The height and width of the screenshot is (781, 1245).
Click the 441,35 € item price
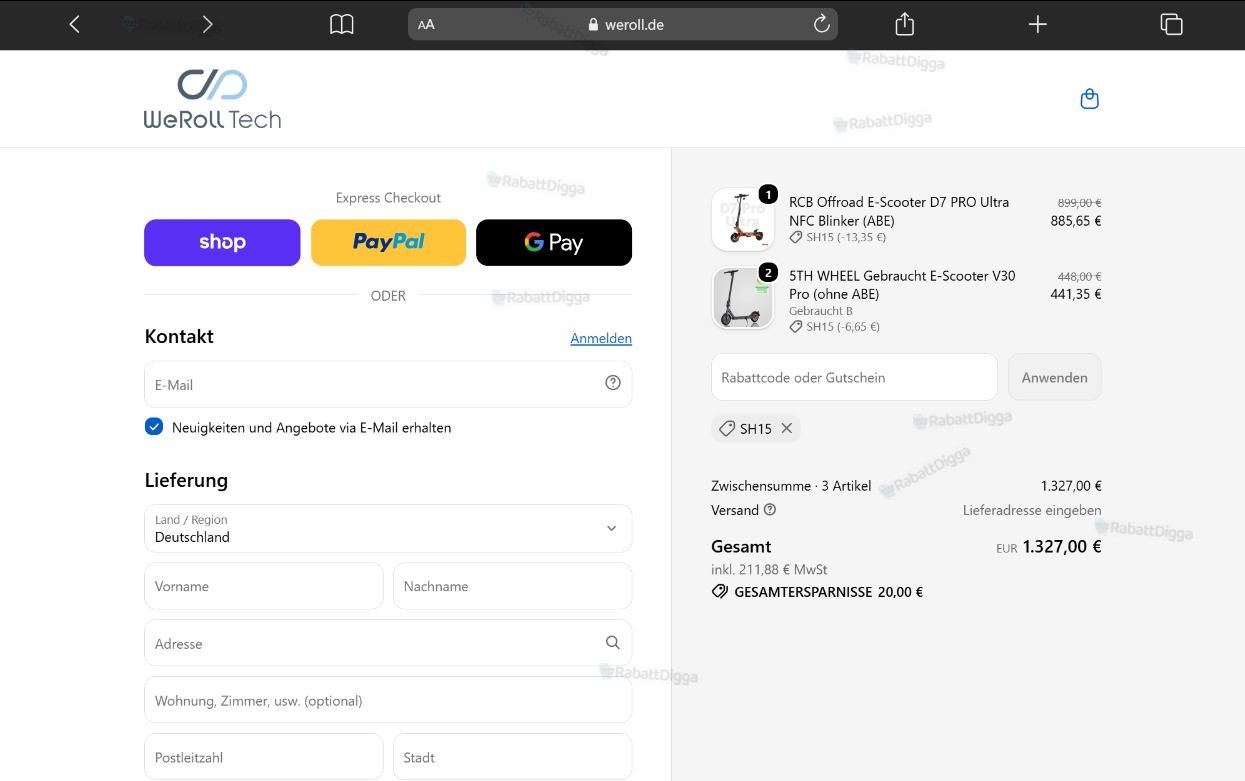point(1076,294)
